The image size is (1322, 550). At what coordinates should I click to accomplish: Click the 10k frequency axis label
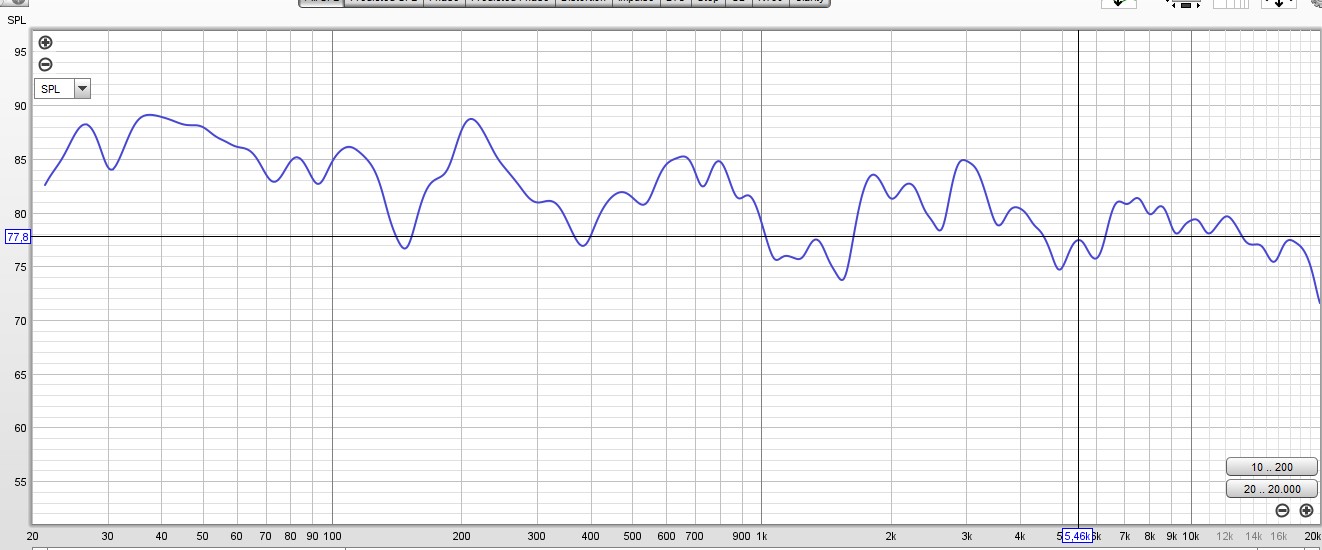pos(1190,536)
